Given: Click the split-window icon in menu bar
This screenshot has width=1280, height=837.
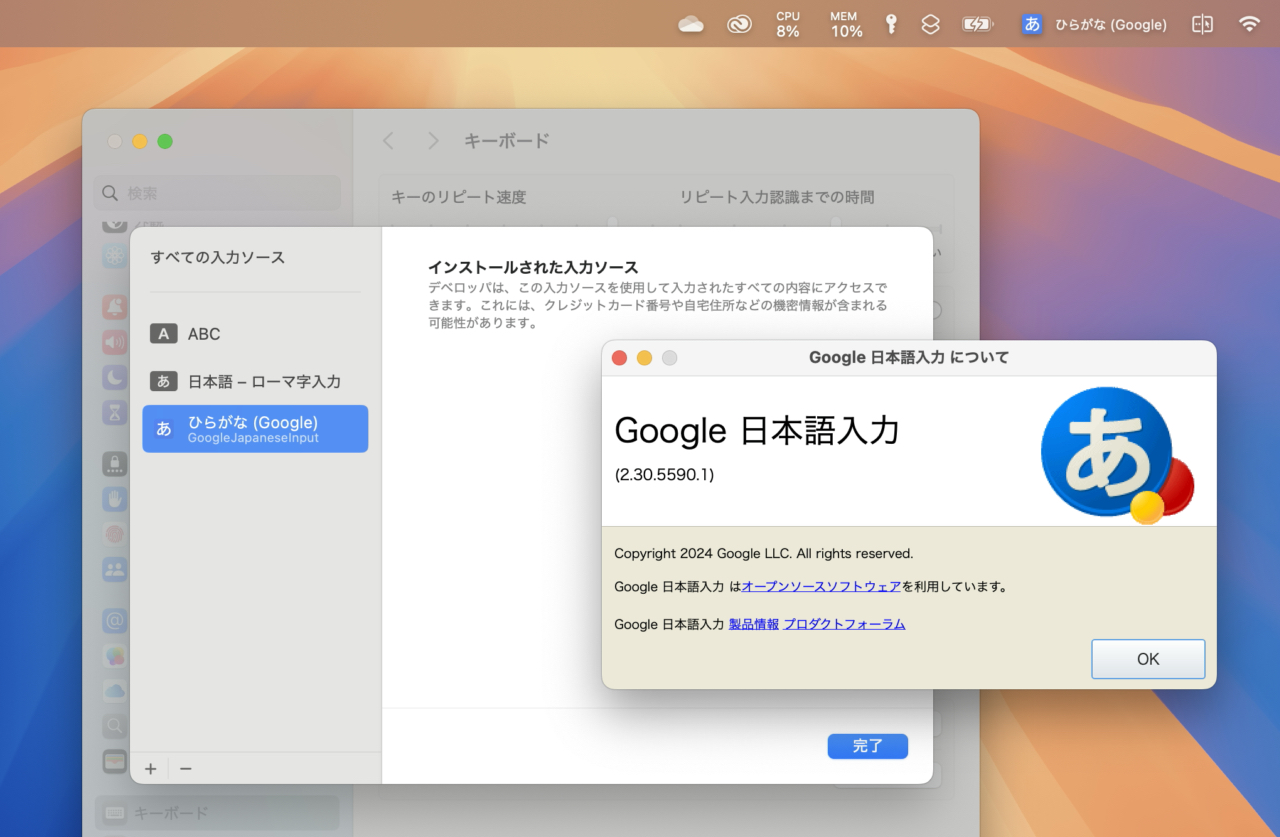Looking at the screenshot, I should pyautogui.click(x=1202, y=24).
